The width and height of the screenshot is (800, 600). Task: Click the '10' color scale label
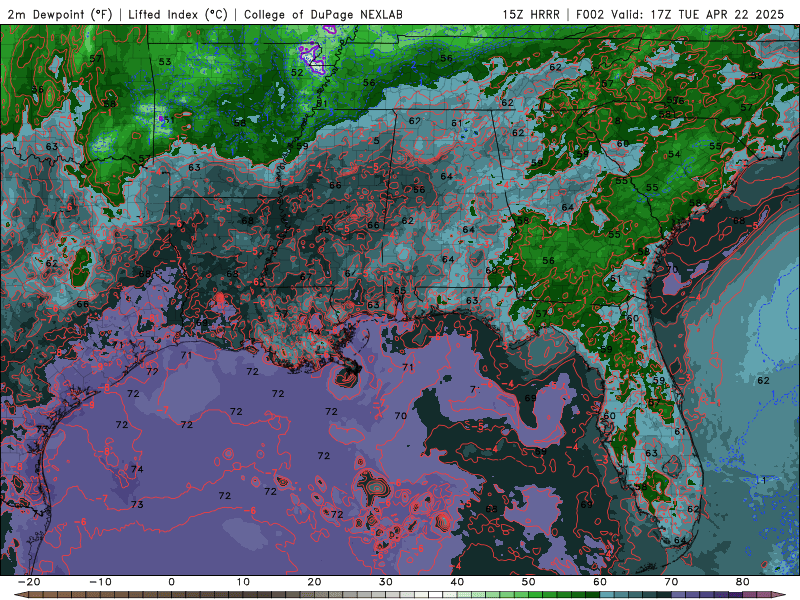coord(243,582)
